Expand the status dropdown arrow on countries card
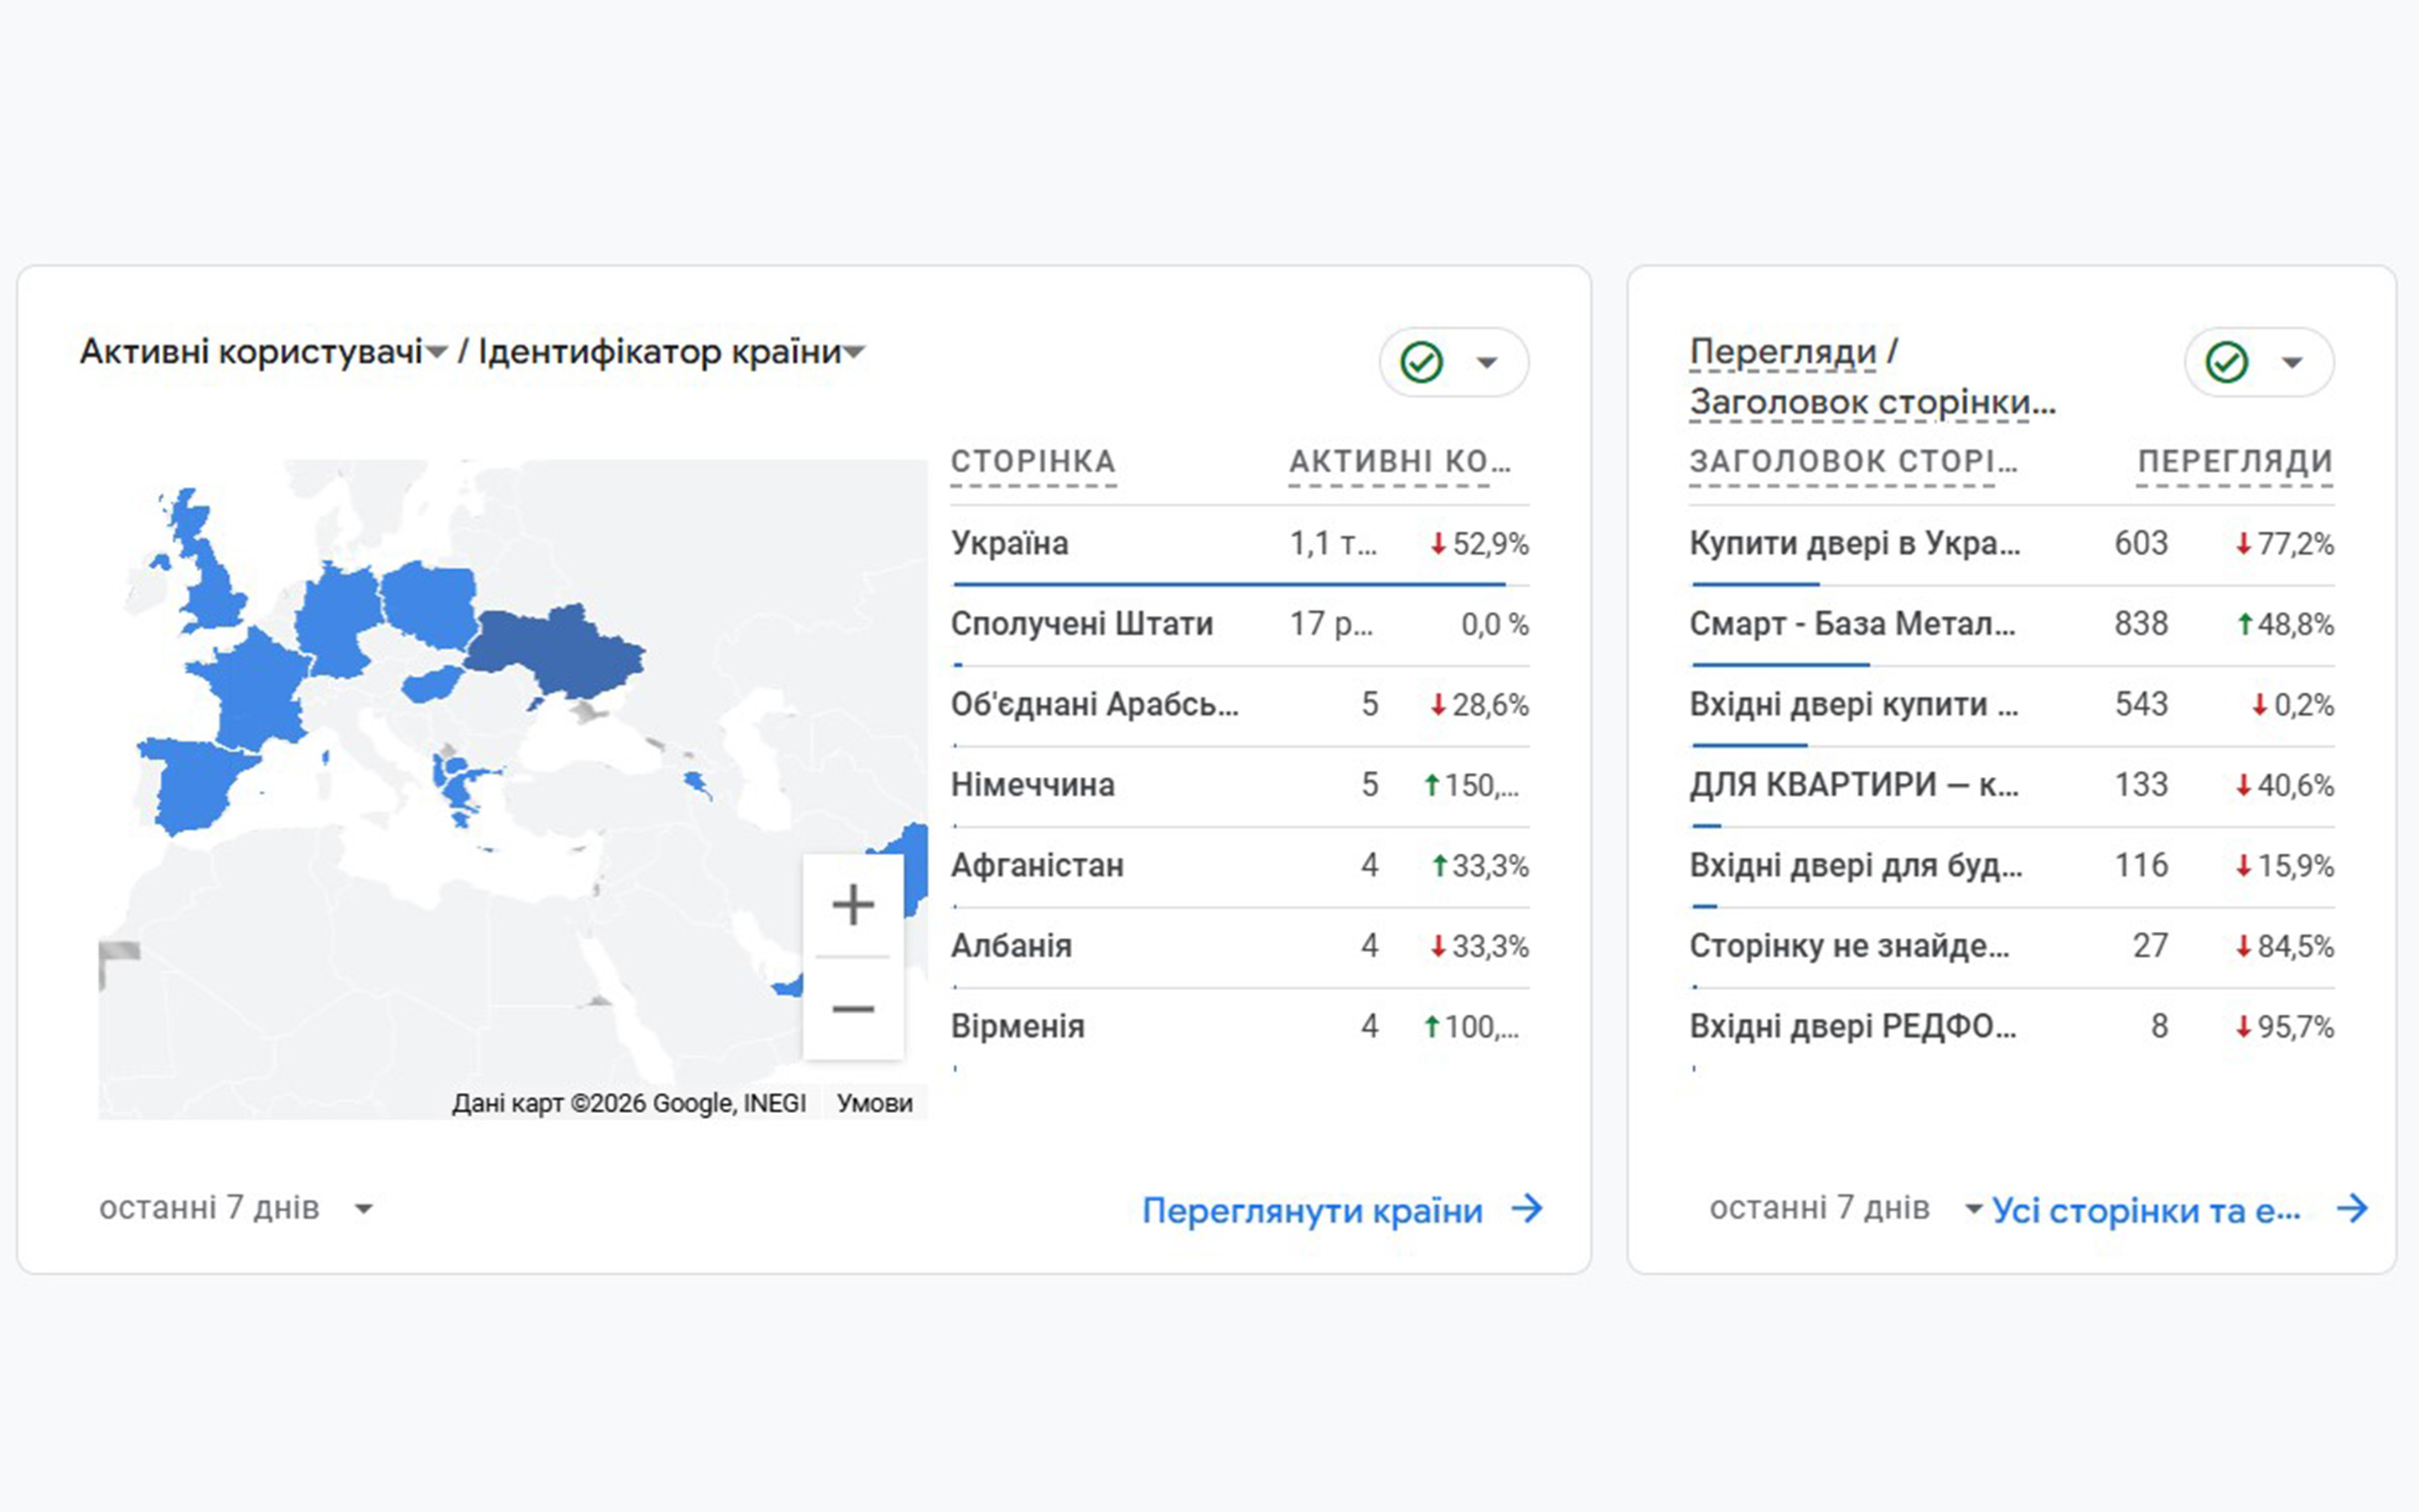This screenshot has width=2419, height=1512. click(1487, 362)
